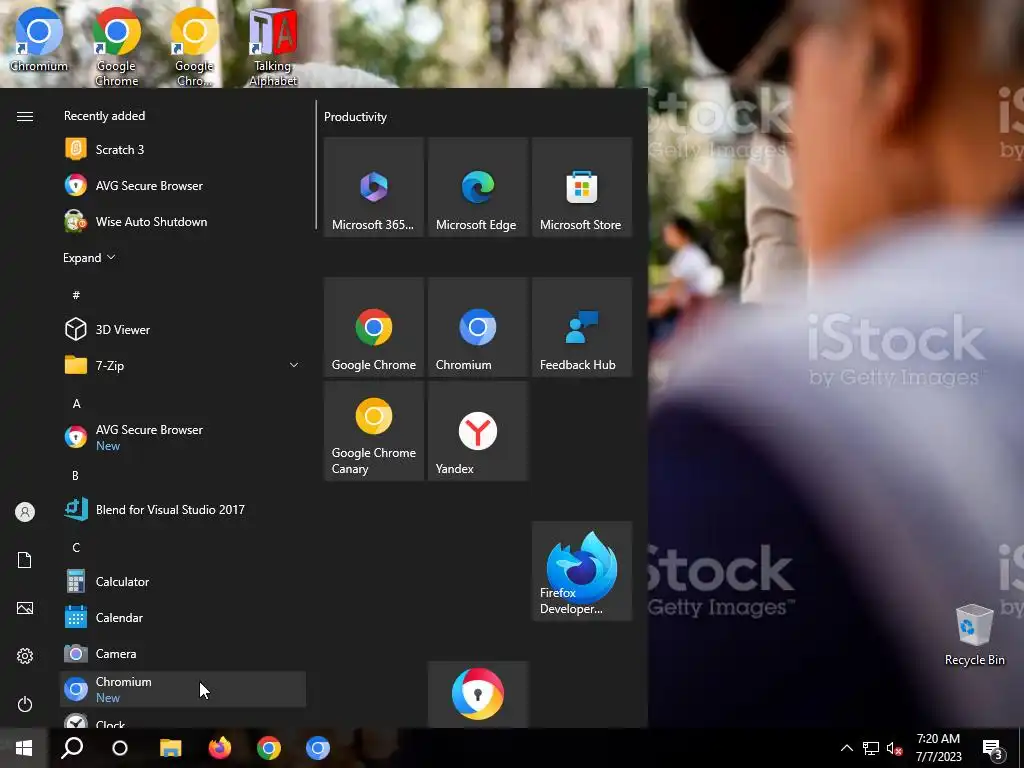
Task: Click the Recently added heading
Action: (104, 116)
